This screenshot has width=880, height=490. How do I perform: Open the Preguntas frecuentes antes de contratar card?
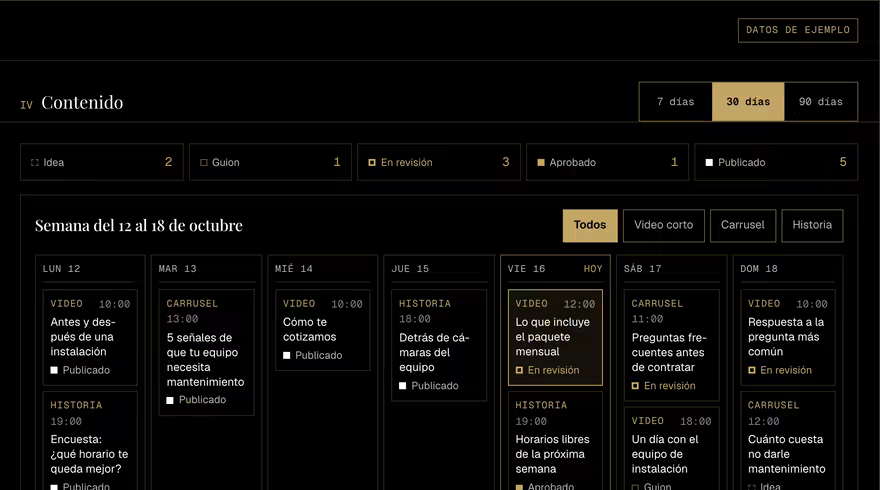[x=671, y=345]
